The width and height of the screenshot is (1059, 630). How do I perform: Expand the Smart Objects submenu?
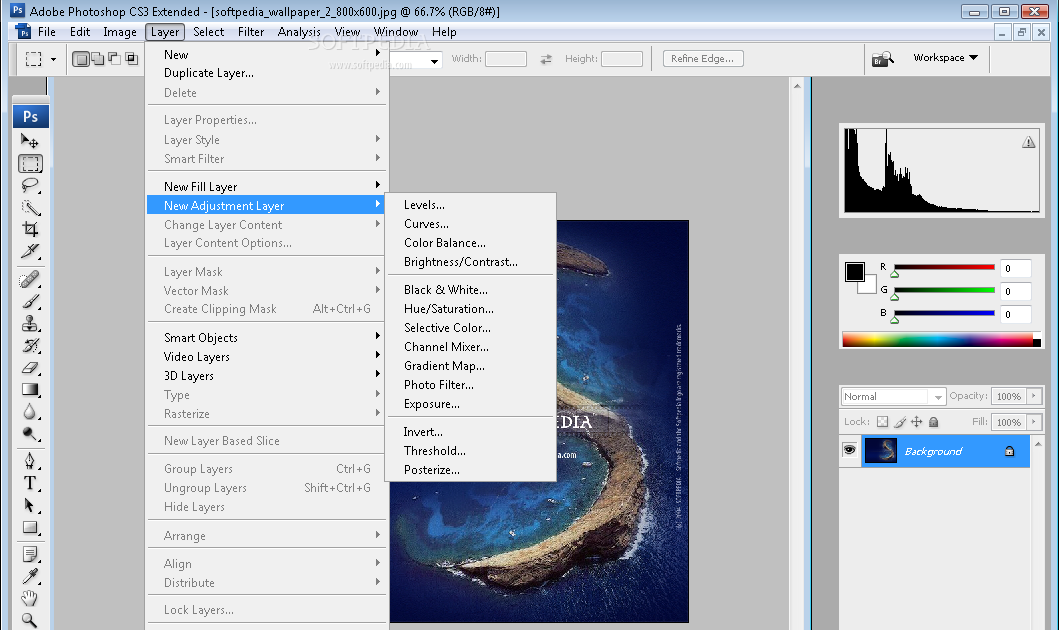click(267, 338)
